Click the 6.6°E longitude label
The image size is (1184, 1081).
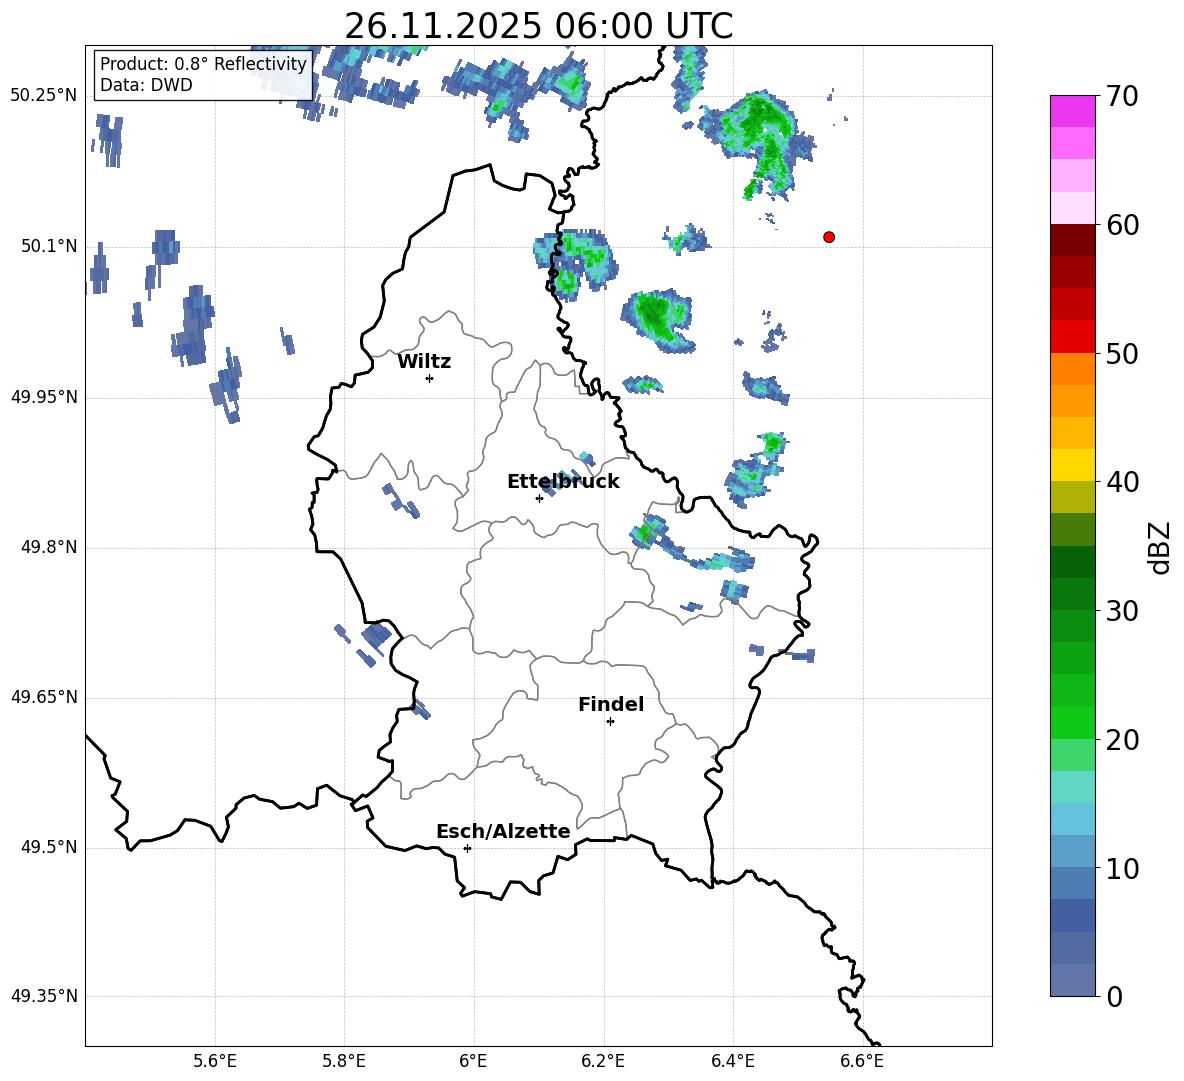[x=862, y=1061]
